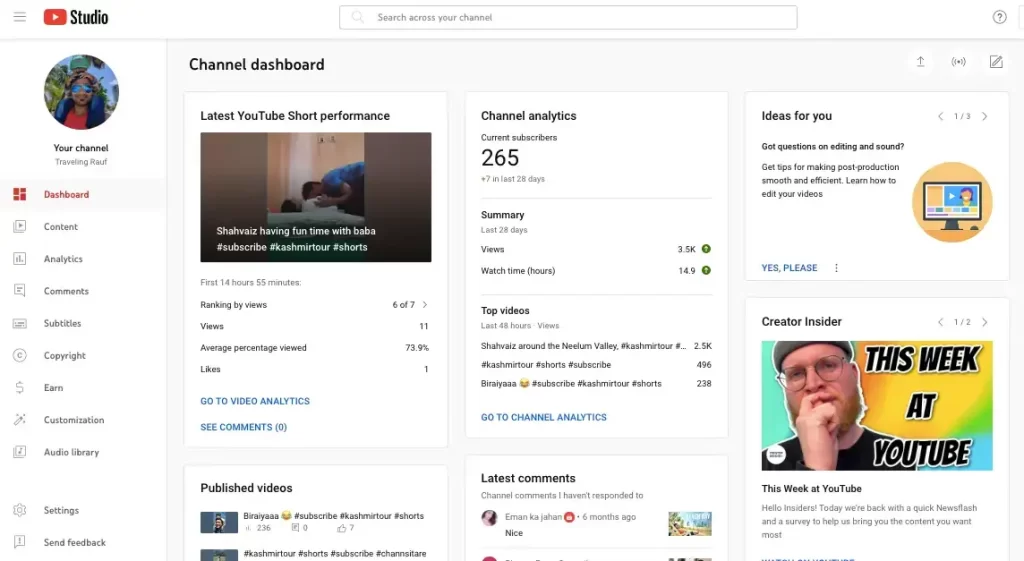Click the Content play icon in sidebar
Screen dimensions: 1024x561
pos(20,226)
